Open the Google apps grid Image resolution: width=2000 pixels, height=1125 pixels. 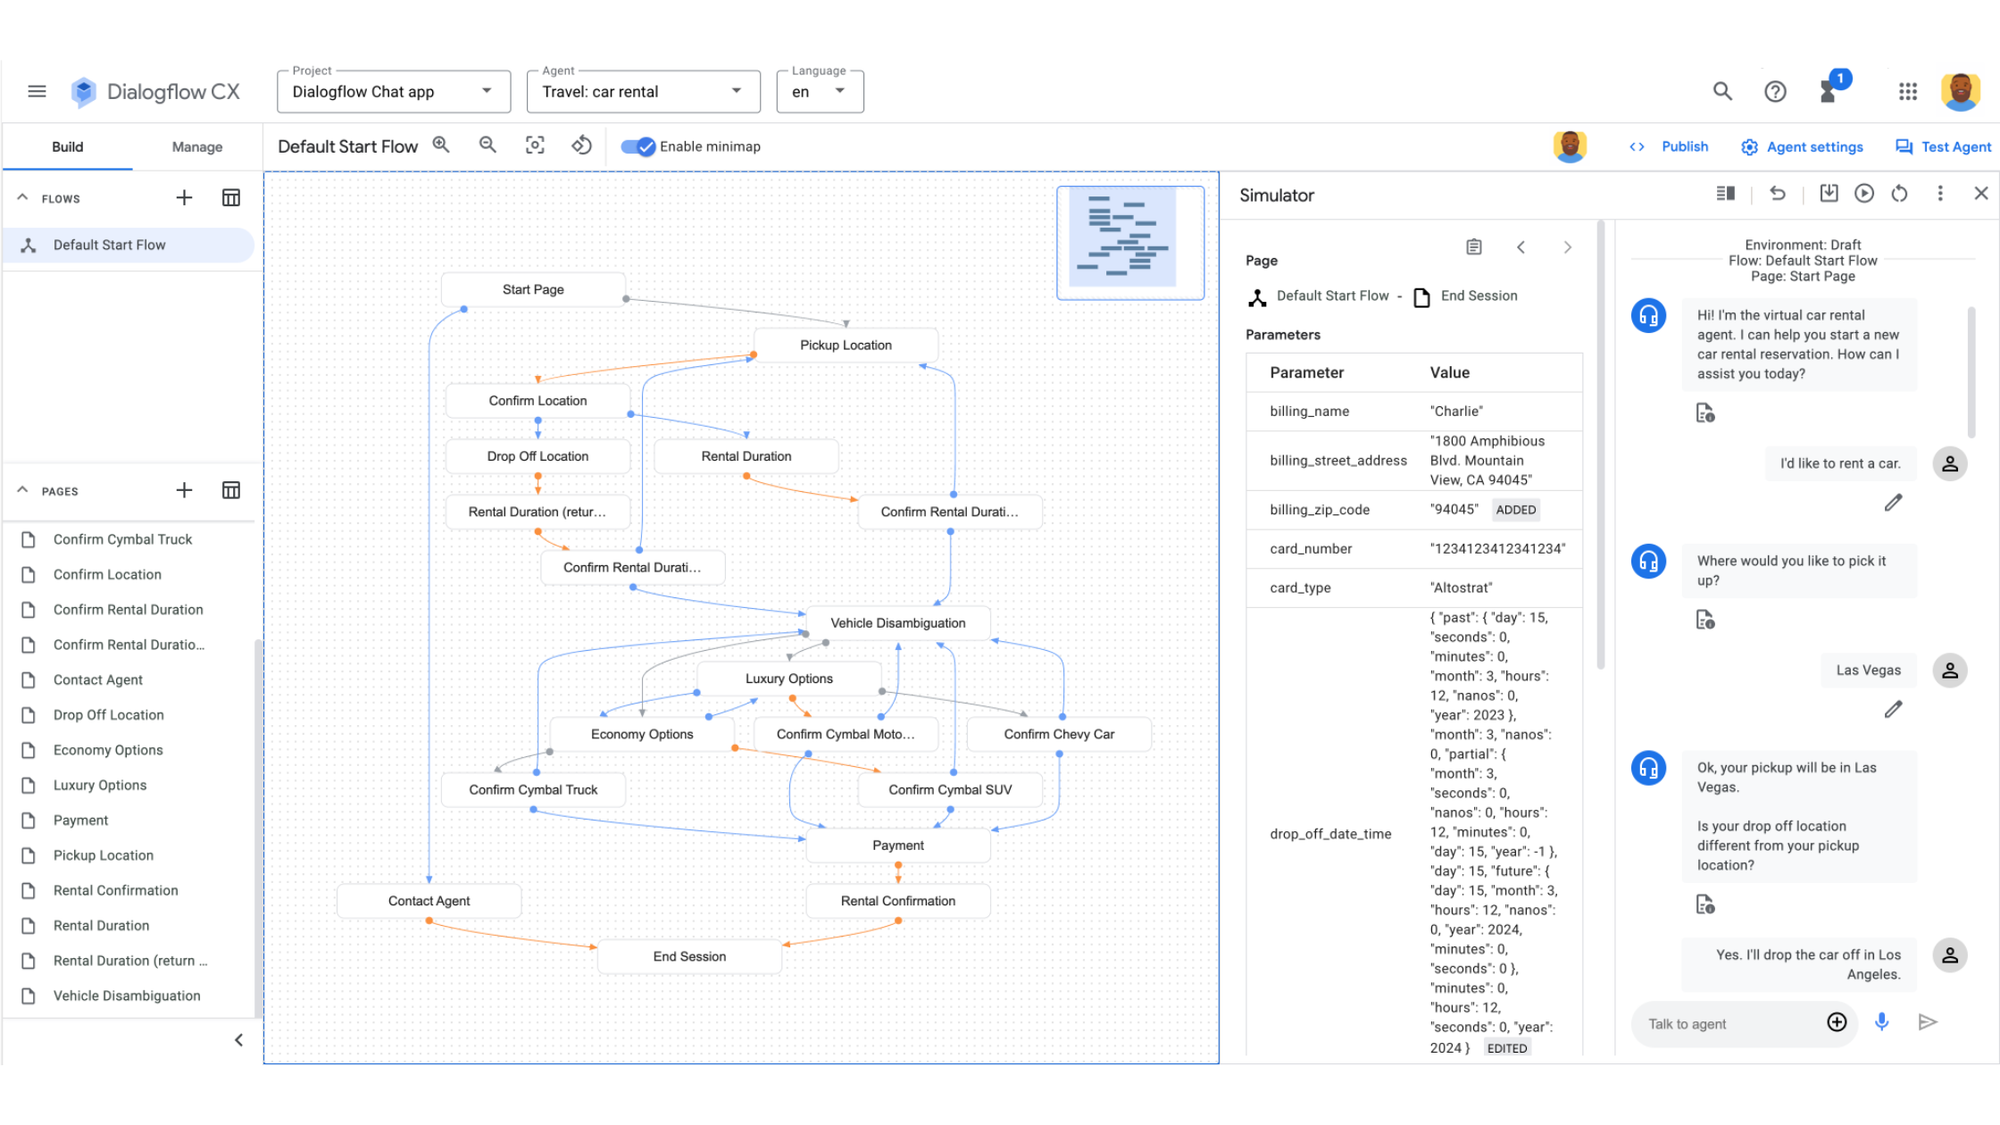pos(1908,91)
